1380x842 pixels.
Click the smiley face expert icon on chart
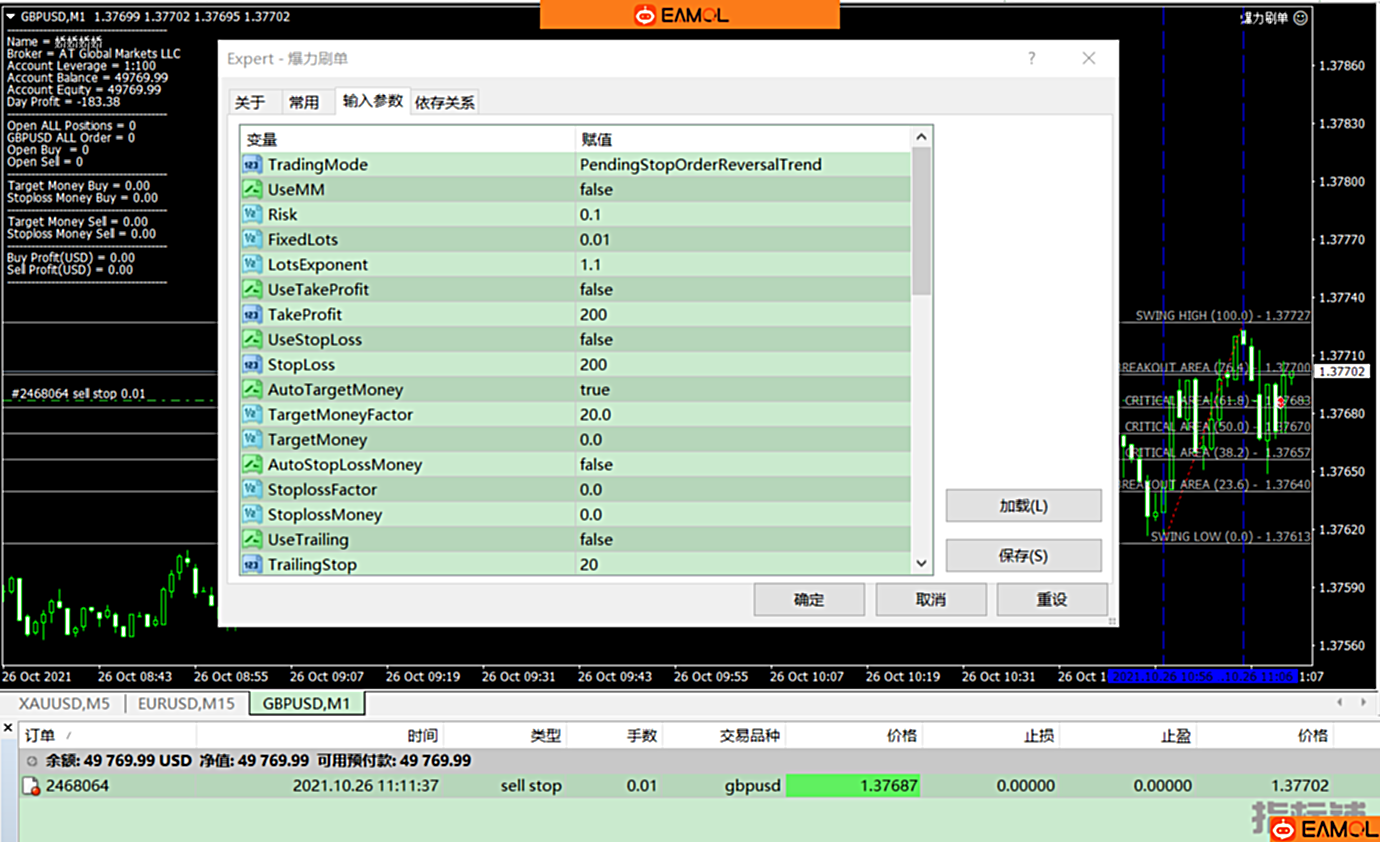pos(1300,18)
